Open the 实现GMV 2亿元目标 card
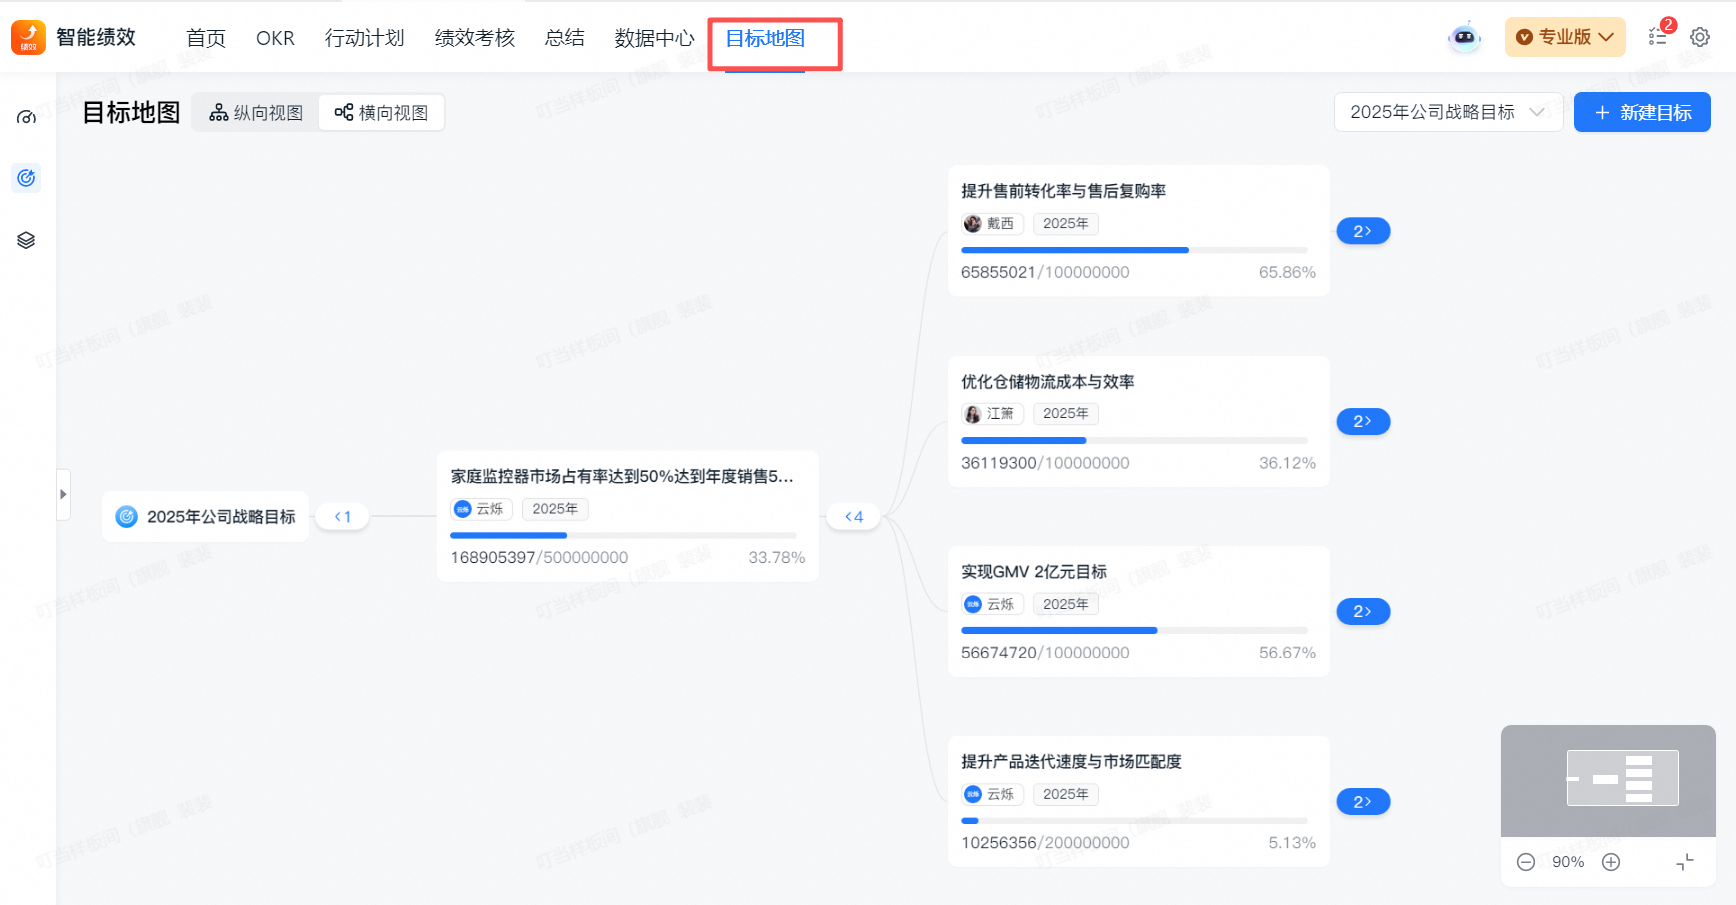The height and width of the screenshot is (905, 1736). [1138, 610]
